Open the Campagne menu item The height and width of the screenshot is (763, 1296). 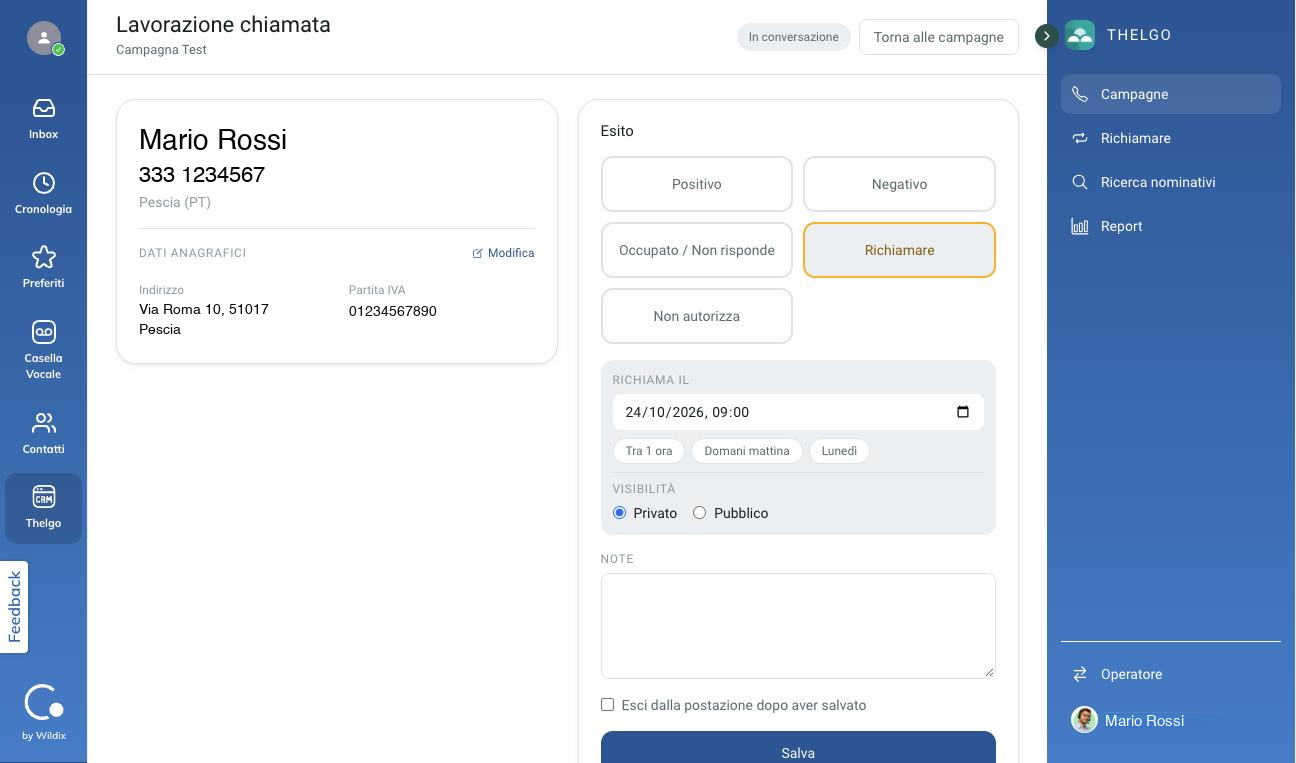point(1170,94)
